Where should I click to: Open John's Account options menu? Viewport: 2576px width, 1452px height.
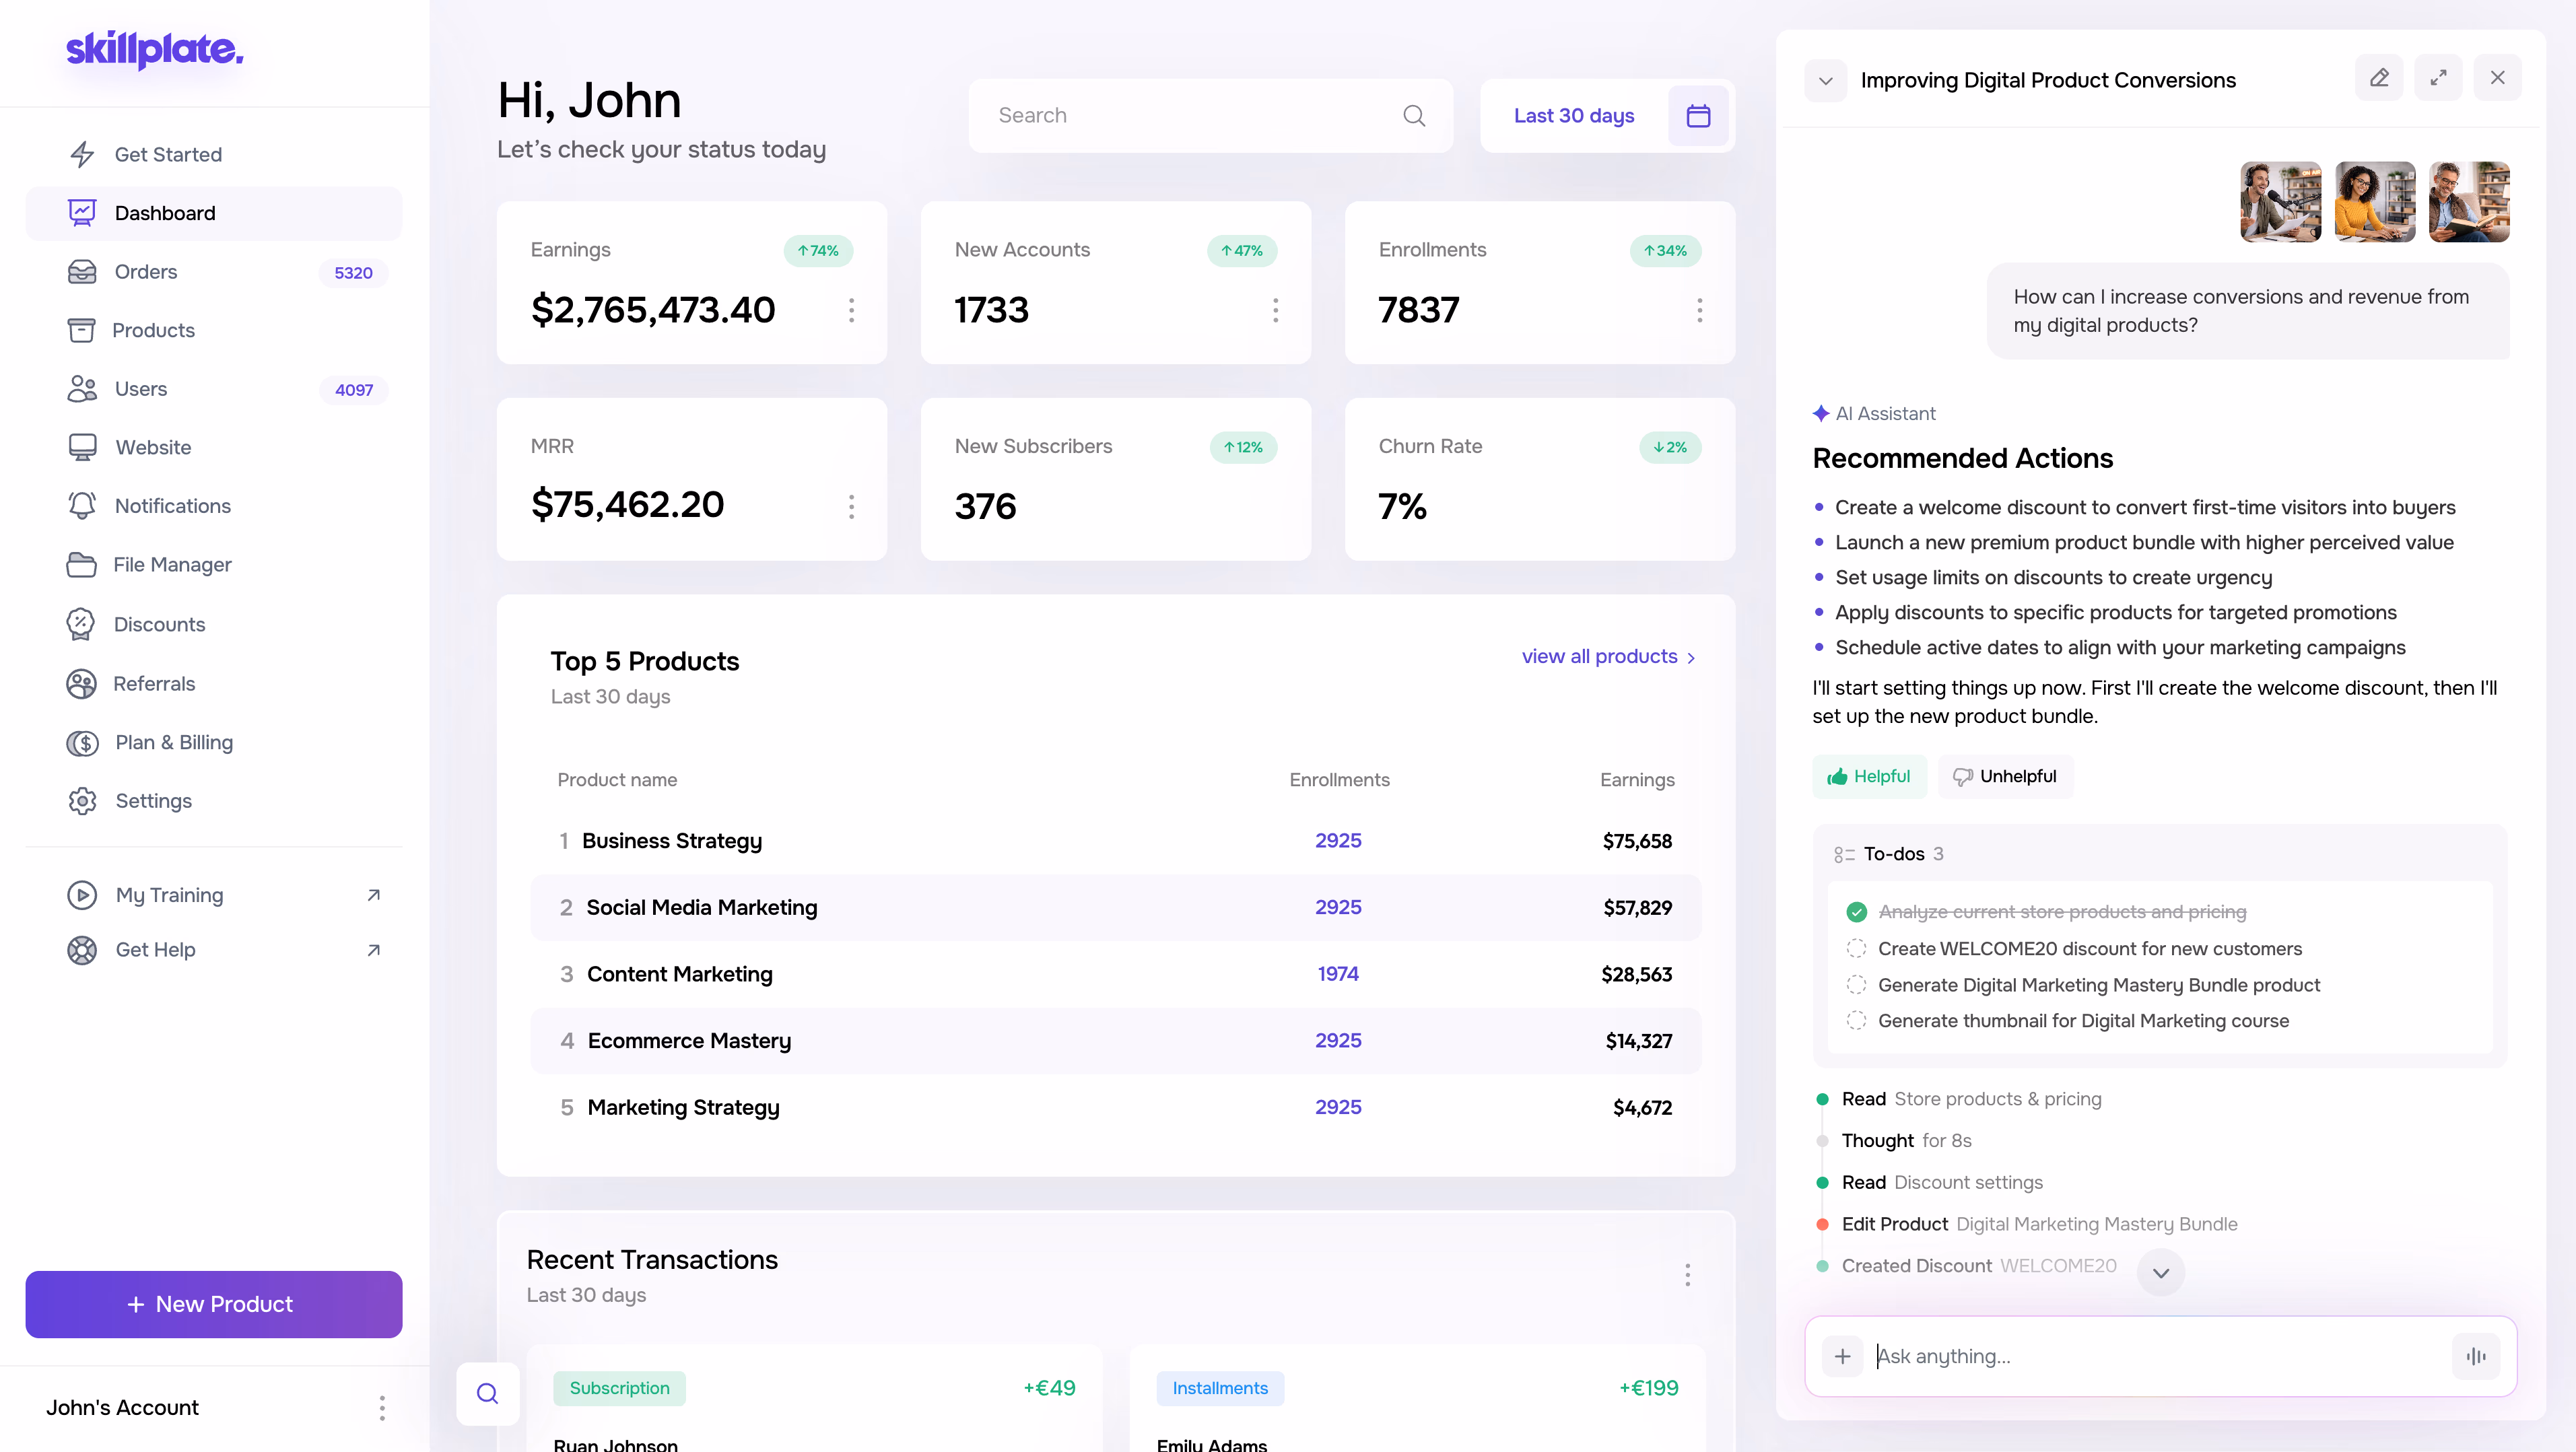[382, 1408]
